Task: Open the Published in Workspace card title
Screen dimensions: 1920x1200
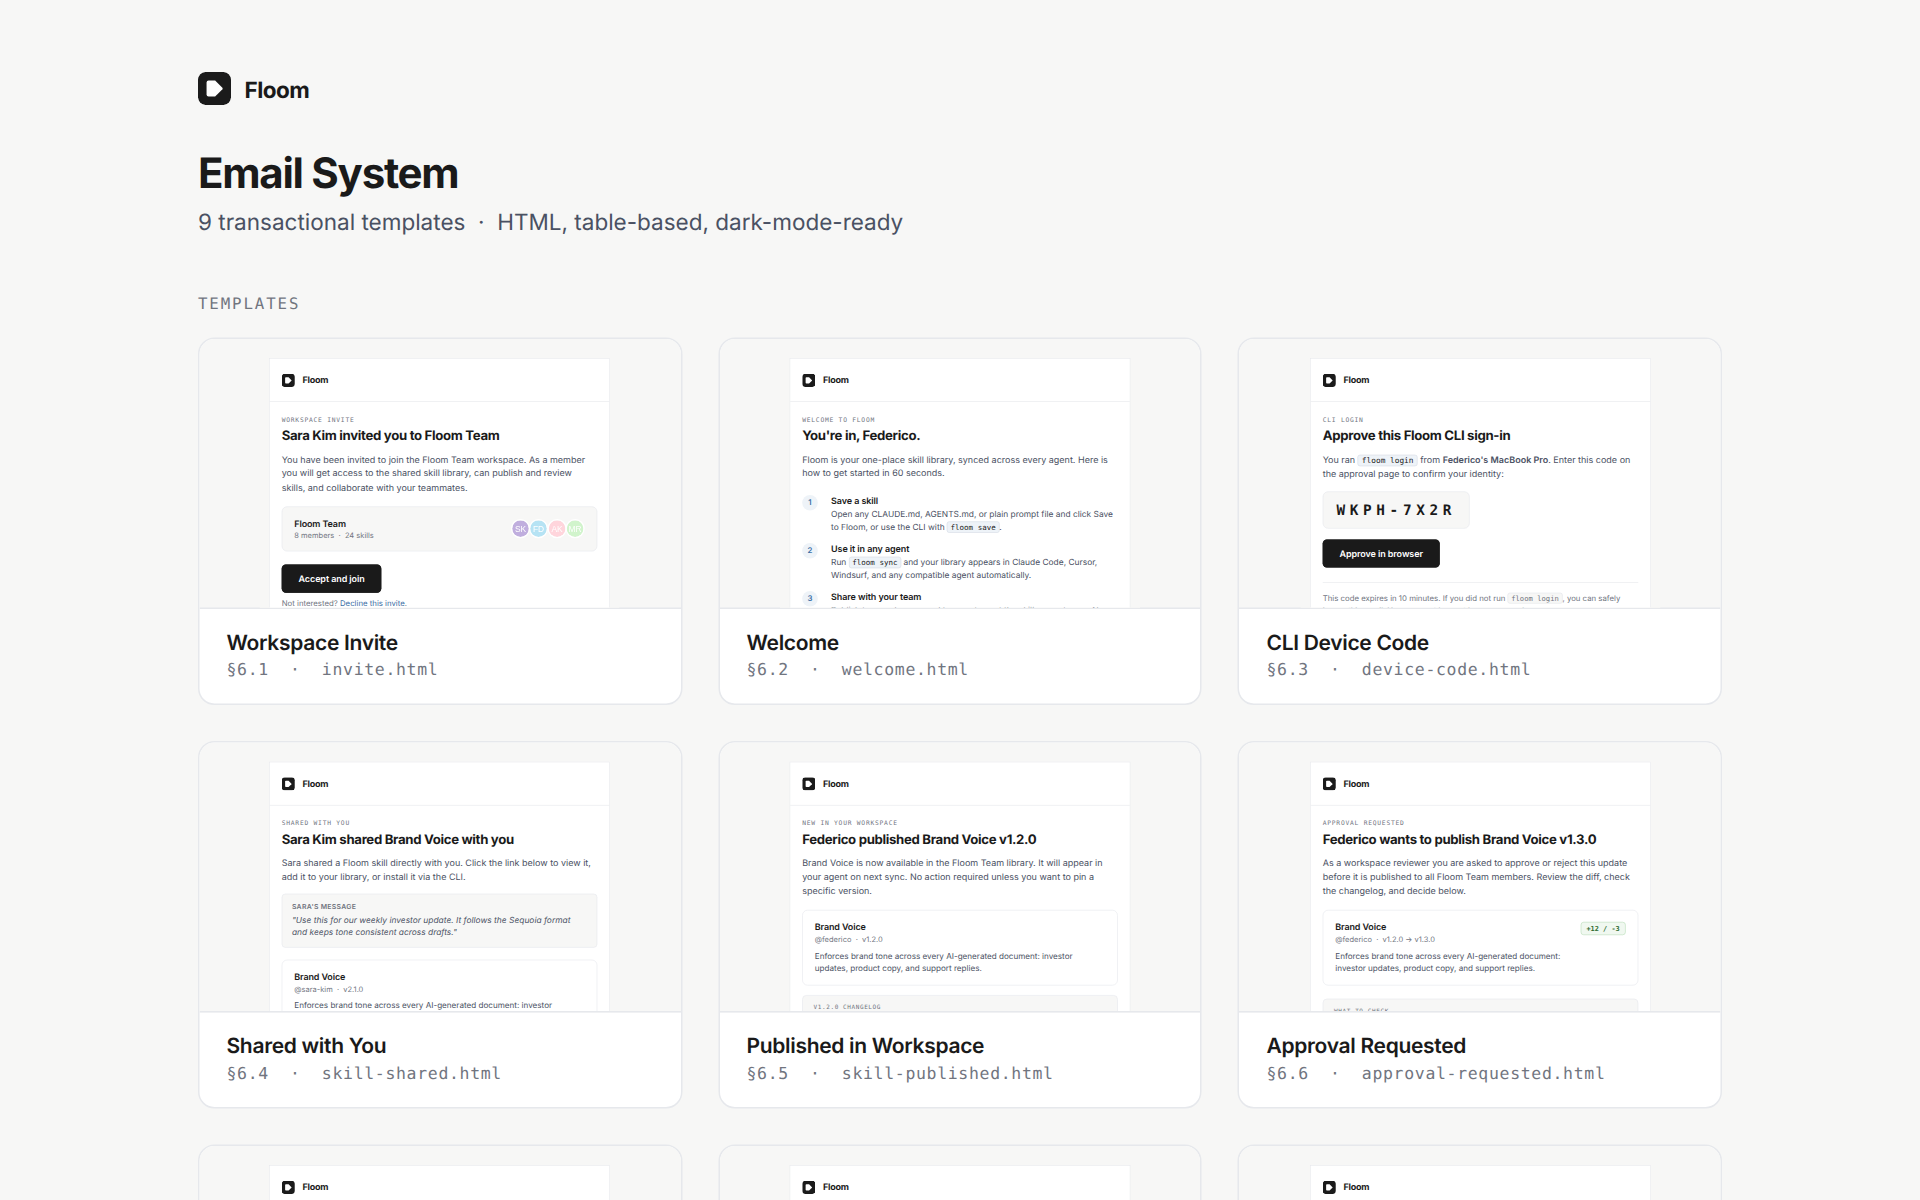Action: 865,1046
